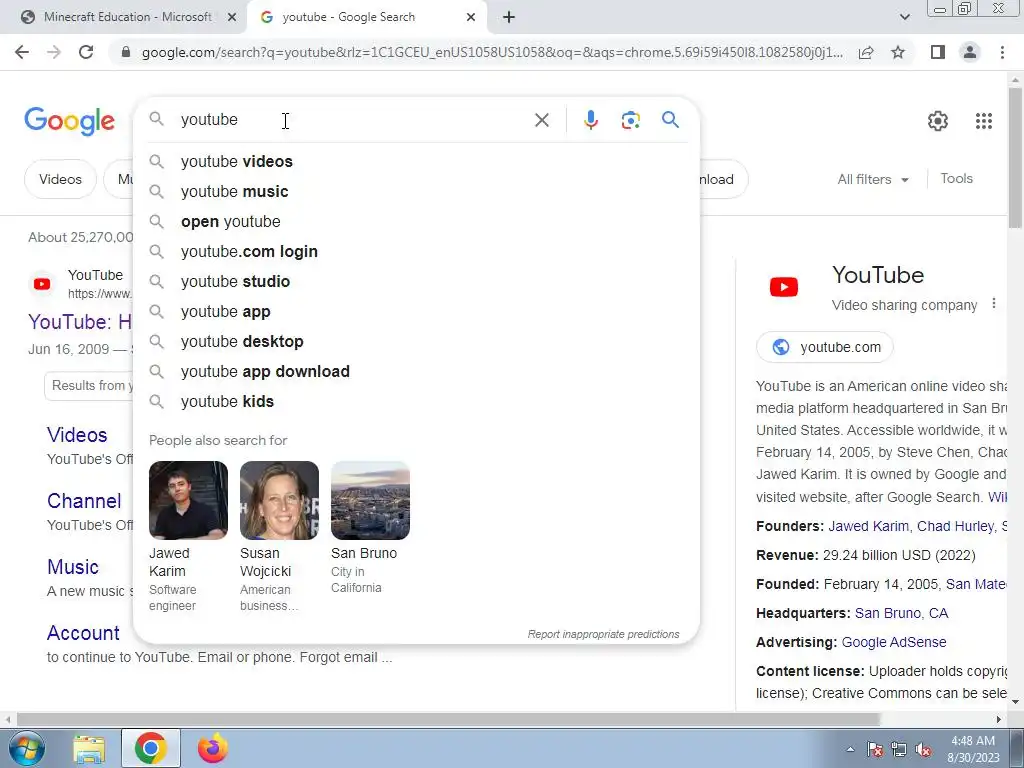Open the Videos sitelink
1024x768 pixels.
tap(77, 435)
